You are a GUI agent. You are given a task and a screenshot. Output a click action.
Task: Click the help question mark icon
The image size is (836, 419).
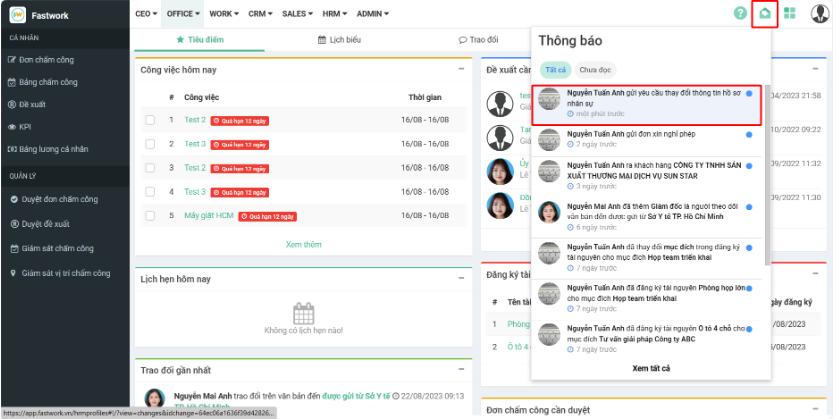coord(740,14)
